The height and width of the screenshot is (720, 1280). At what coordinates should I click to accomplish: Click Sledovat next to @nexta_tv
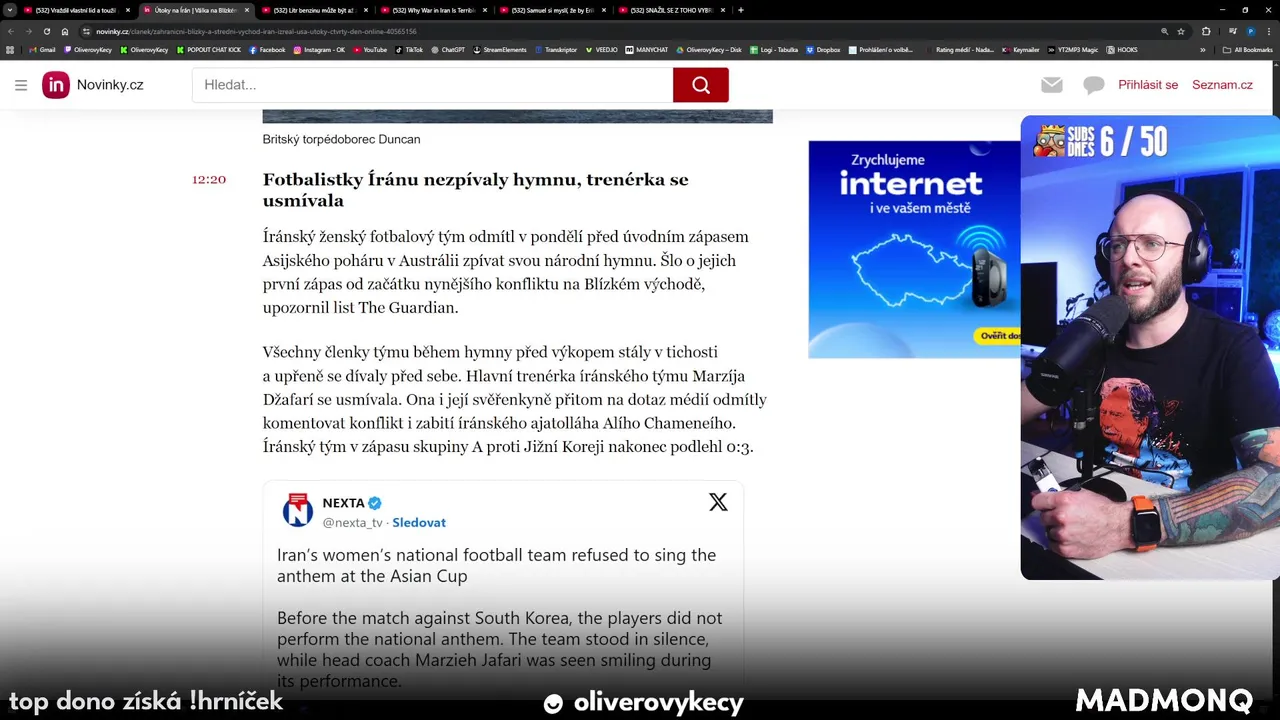[419, 522]
